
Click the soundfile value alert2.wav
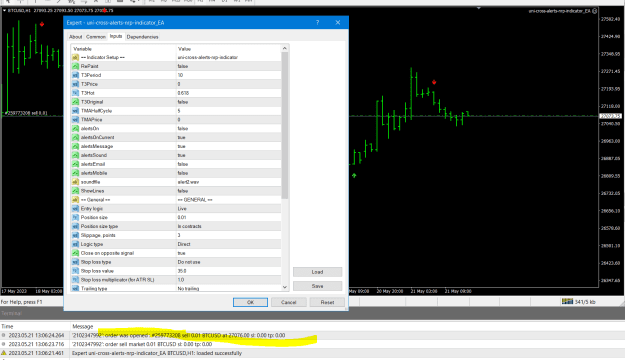coord(188,182)
